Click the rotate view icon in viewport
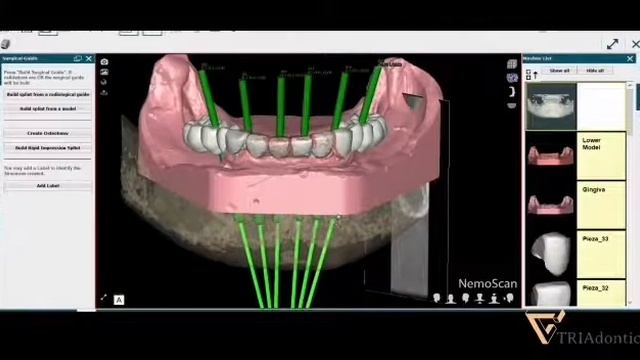This screenshot has height=360, width=640. click(x=104, y=82)
